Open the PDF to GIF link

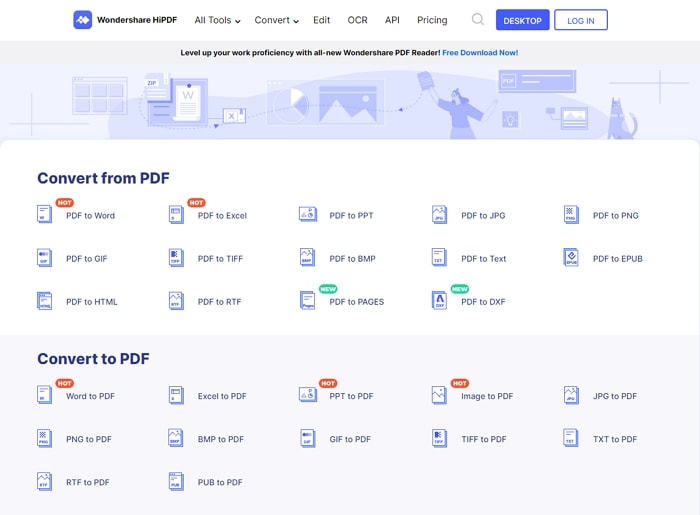(x=87, y=259)
